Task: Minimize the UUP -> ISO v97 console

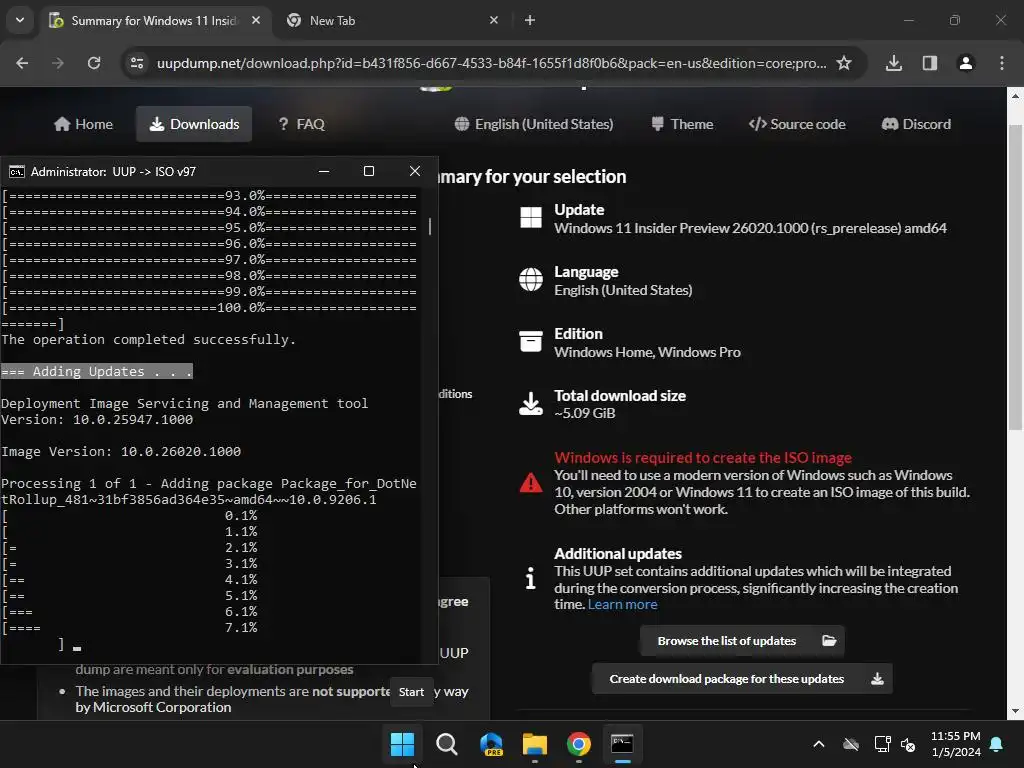Action: click(324, 171)
